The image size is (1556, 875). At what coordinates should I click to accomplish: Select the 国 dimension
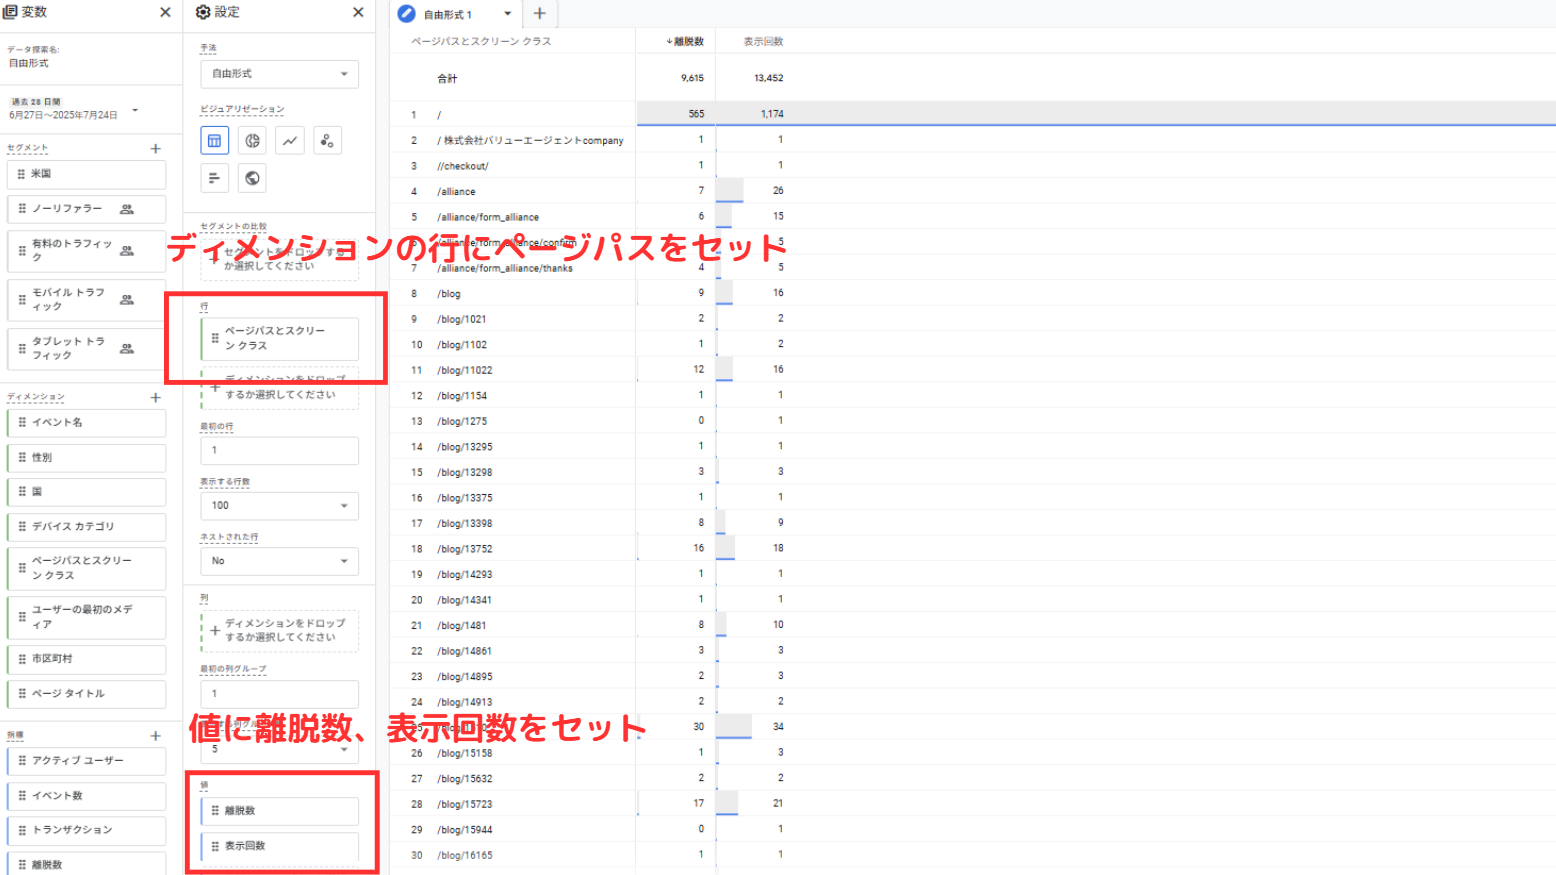click(87, 492)
